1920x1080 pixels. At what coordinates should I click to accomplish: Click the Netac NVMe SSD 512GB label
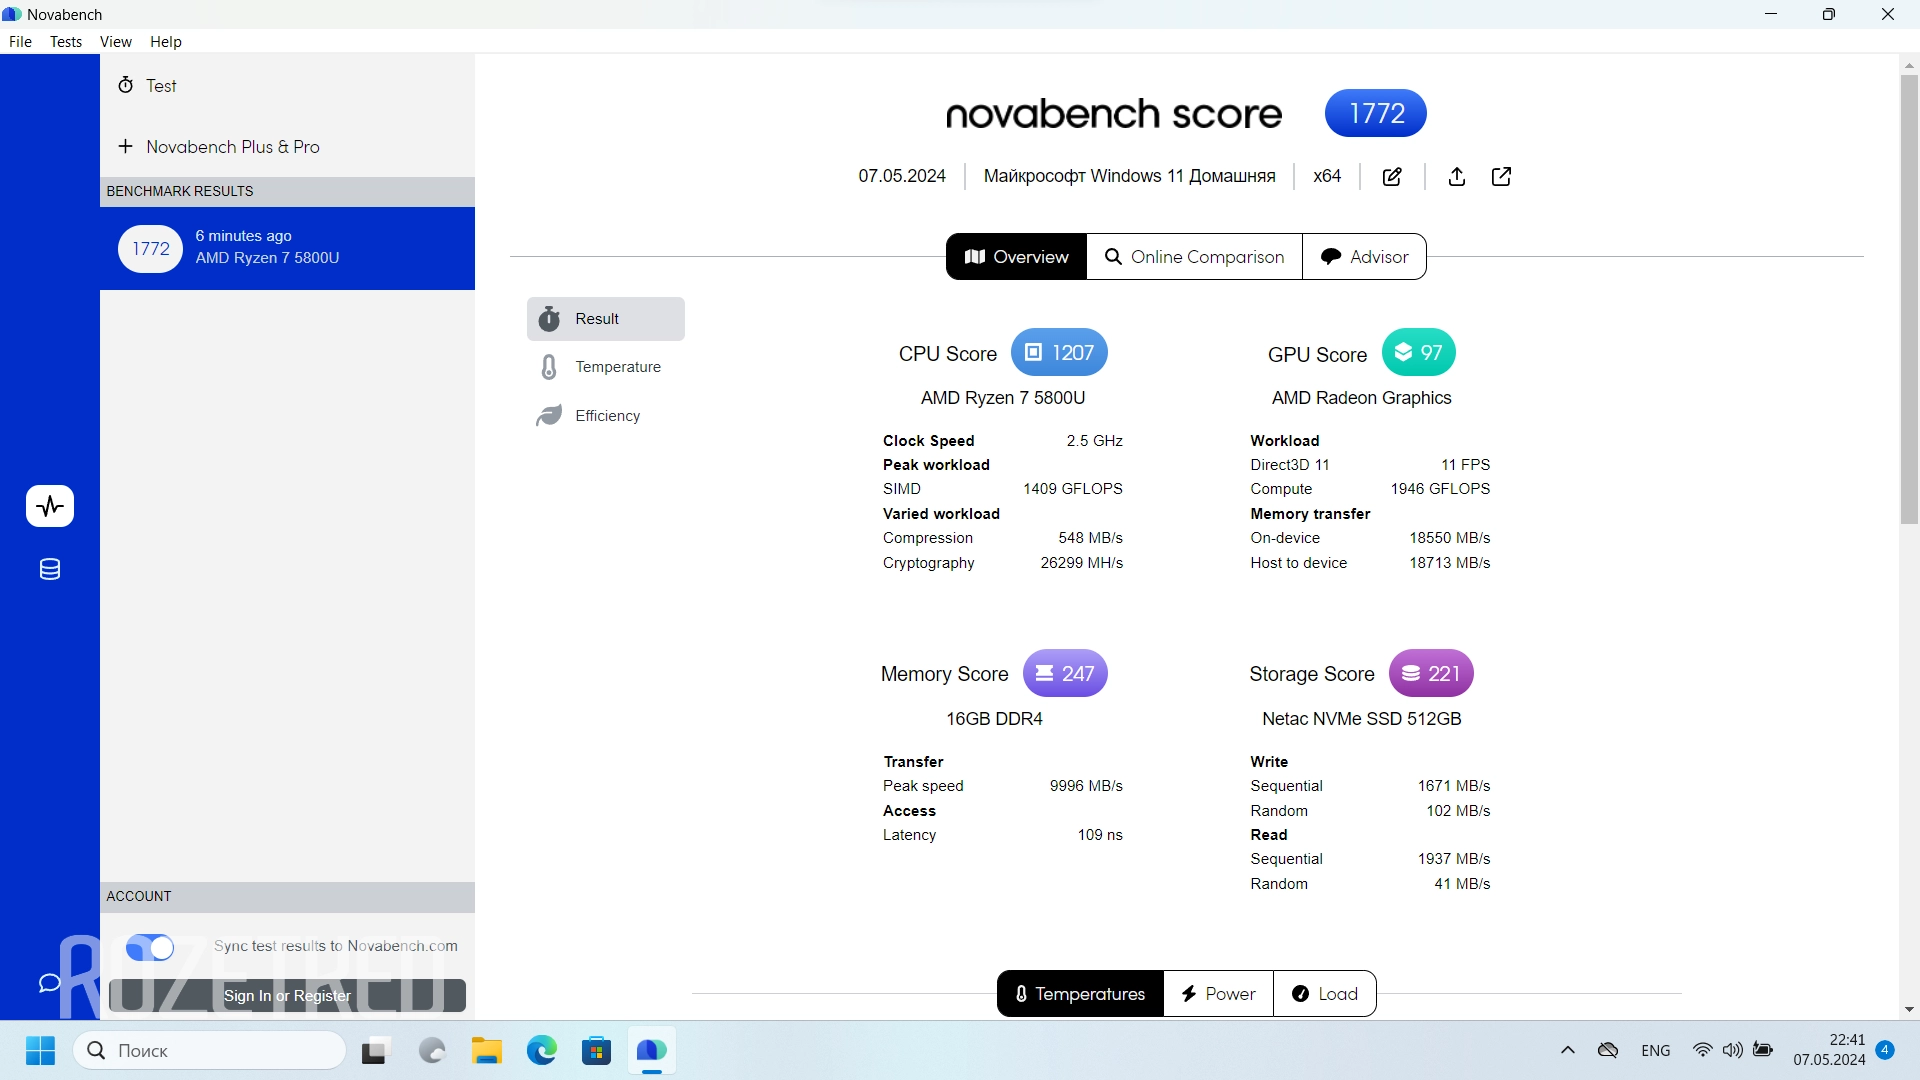pyautogui.click(x=1361, y=719)
